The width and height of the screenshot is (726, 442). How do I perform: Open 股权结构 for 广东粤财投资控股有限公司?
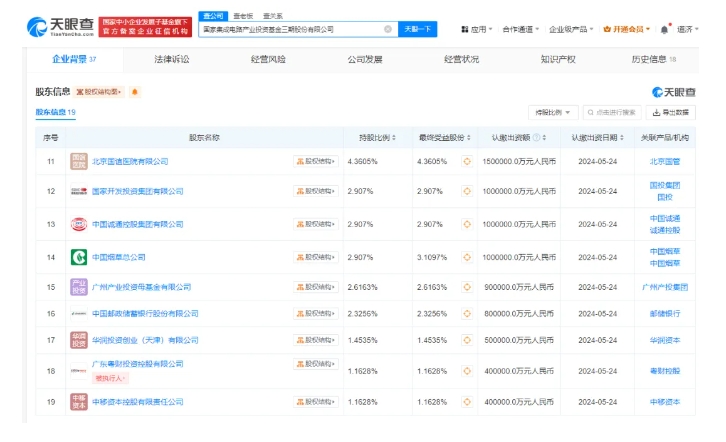tap(316, 364)
